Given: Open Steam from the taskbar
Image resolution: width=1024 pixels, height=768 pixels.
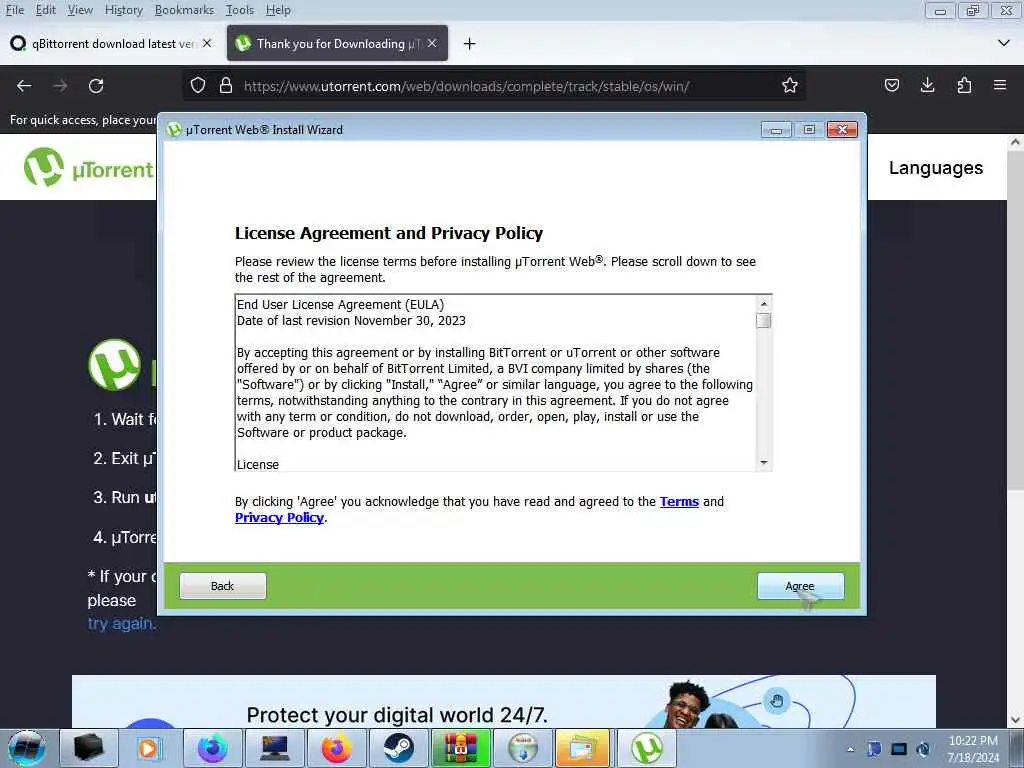Looking at the screenshot, I should pos(398,748).
